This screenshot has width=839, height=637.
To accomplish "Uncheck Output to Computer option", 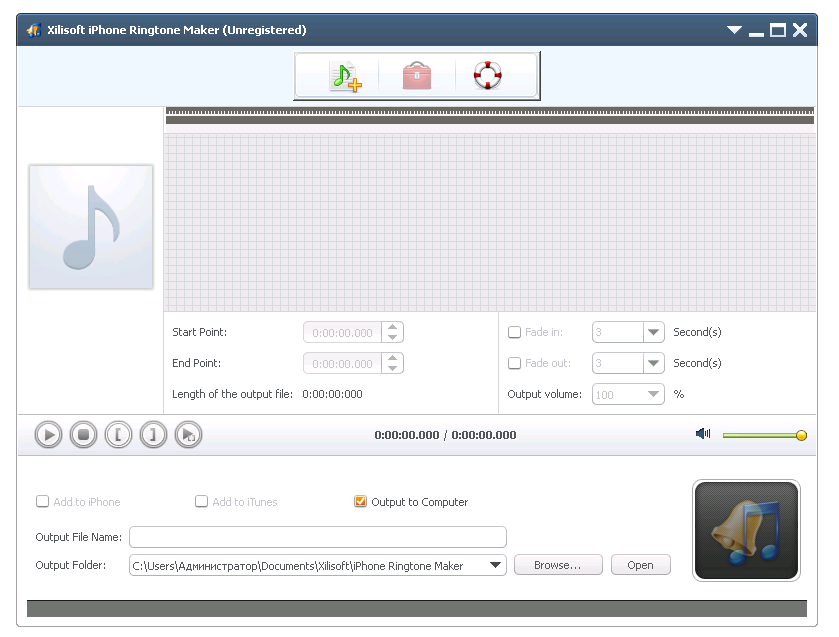I will 360,501.
